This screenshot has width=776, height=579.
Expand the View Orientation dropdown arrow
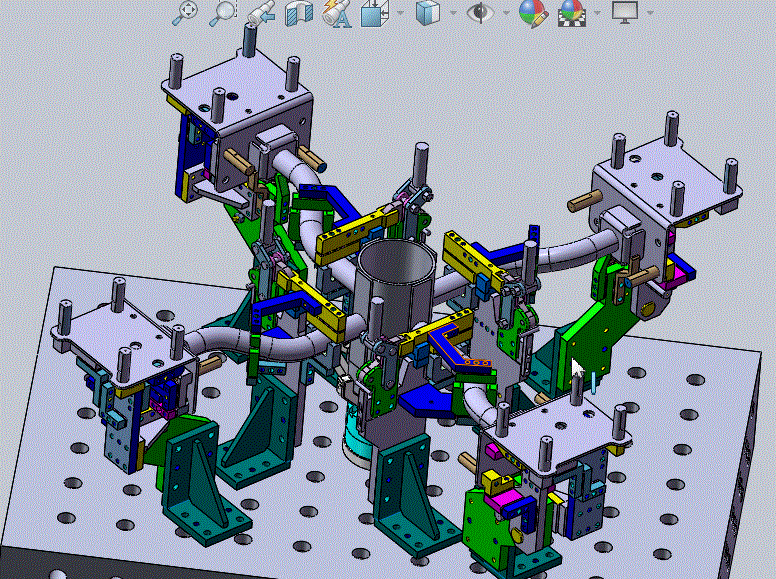399,13
